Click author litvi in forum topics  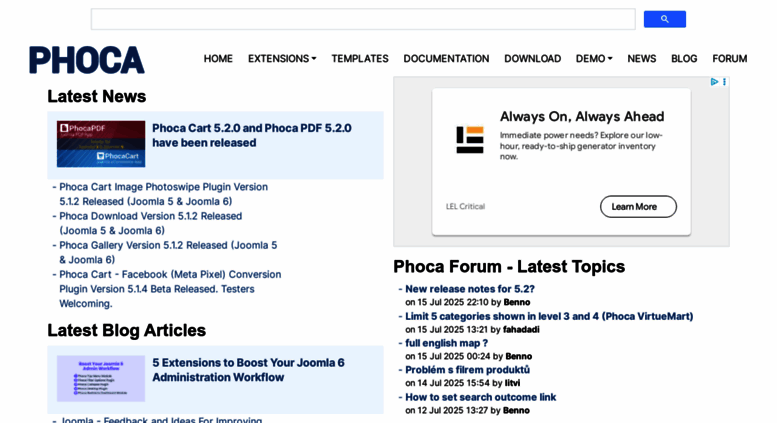pyautogui.click(x=512, y=383)
